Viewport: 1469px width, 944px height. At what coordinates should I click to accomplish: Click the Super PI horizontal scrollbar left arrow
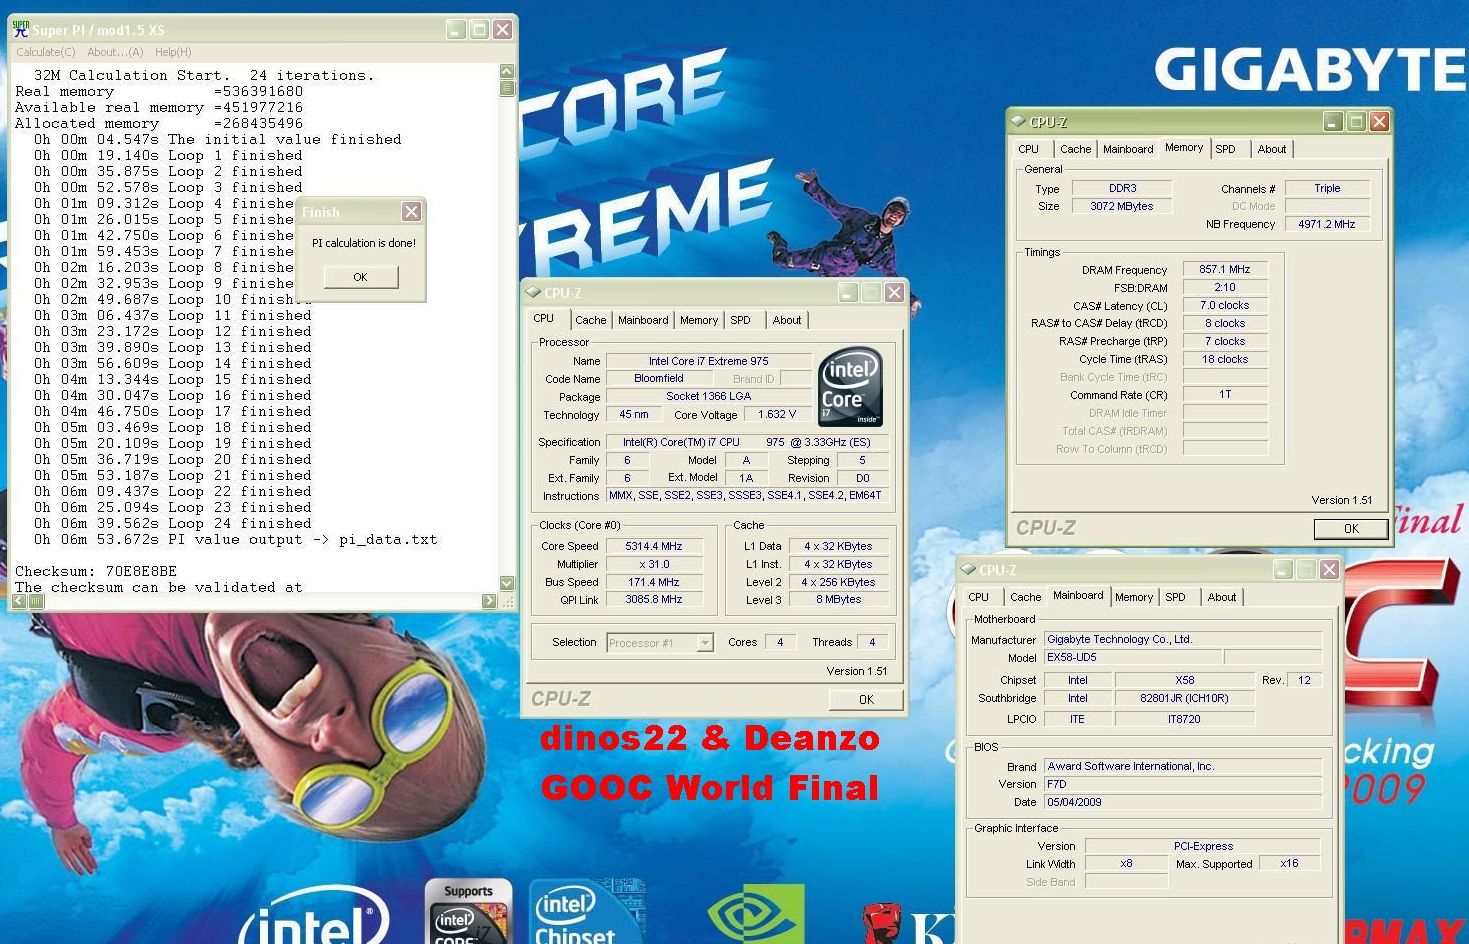click(x=20, y=601)
